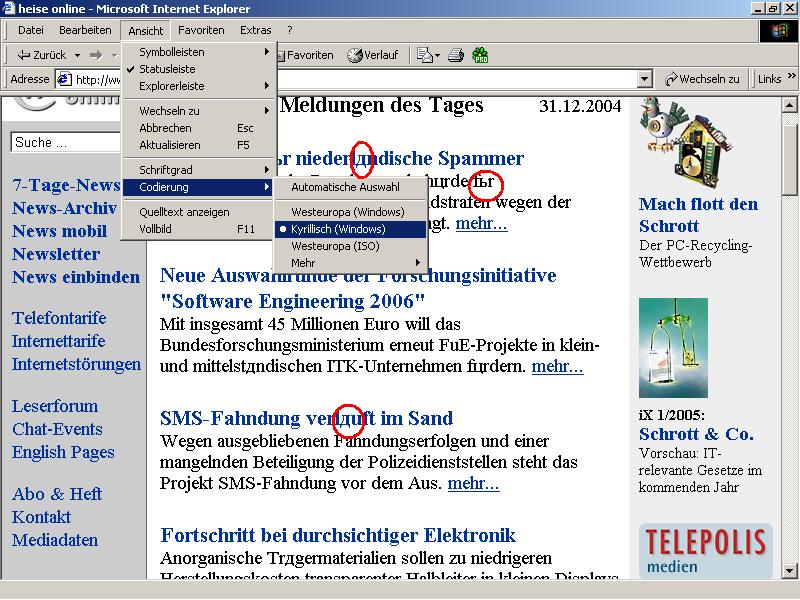Click the forward arrow toolbar button
The image size is (800, 600).
[96, 55]
